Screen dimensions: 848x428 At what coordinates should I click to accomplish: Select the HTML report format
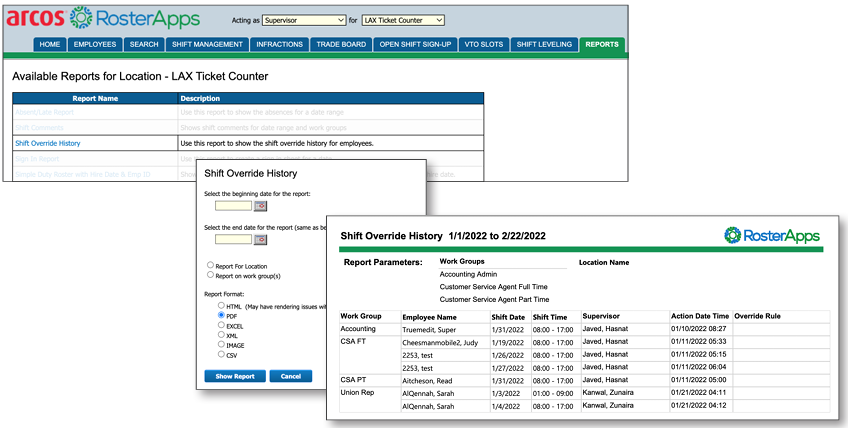222,305
